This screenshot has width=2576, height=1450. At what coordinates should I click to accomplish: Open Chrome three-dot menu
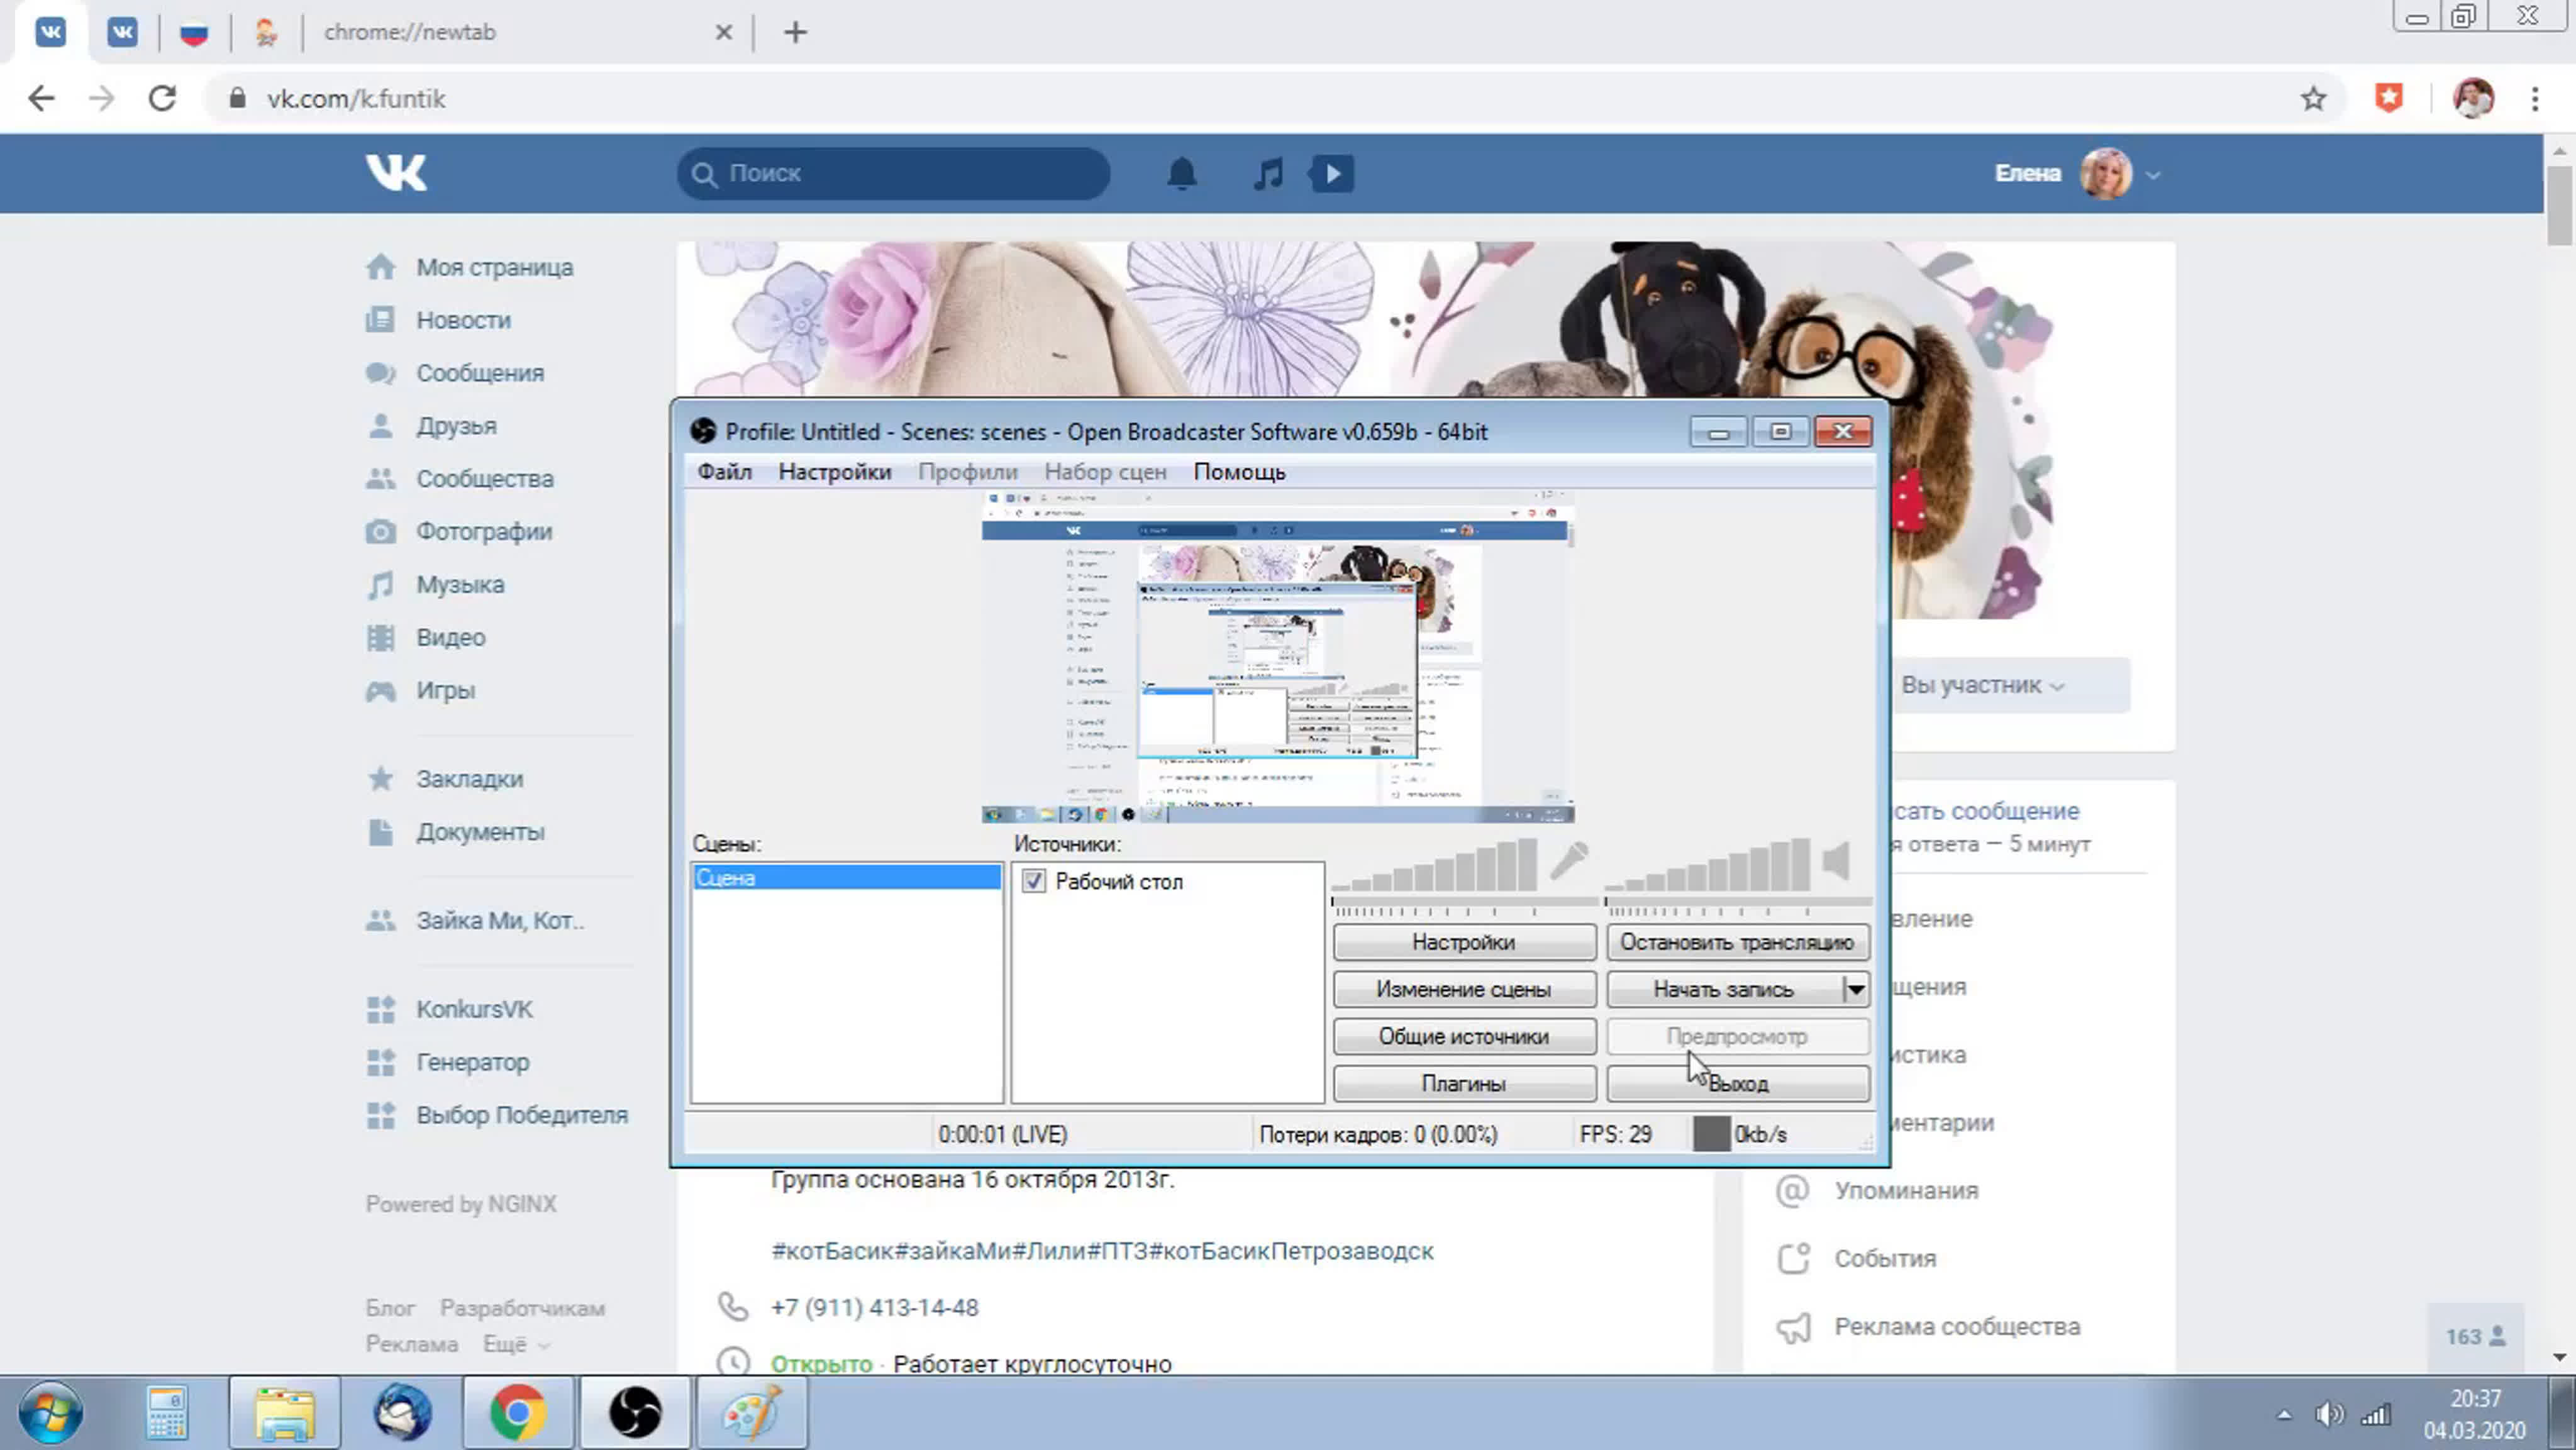point(2535,98)
